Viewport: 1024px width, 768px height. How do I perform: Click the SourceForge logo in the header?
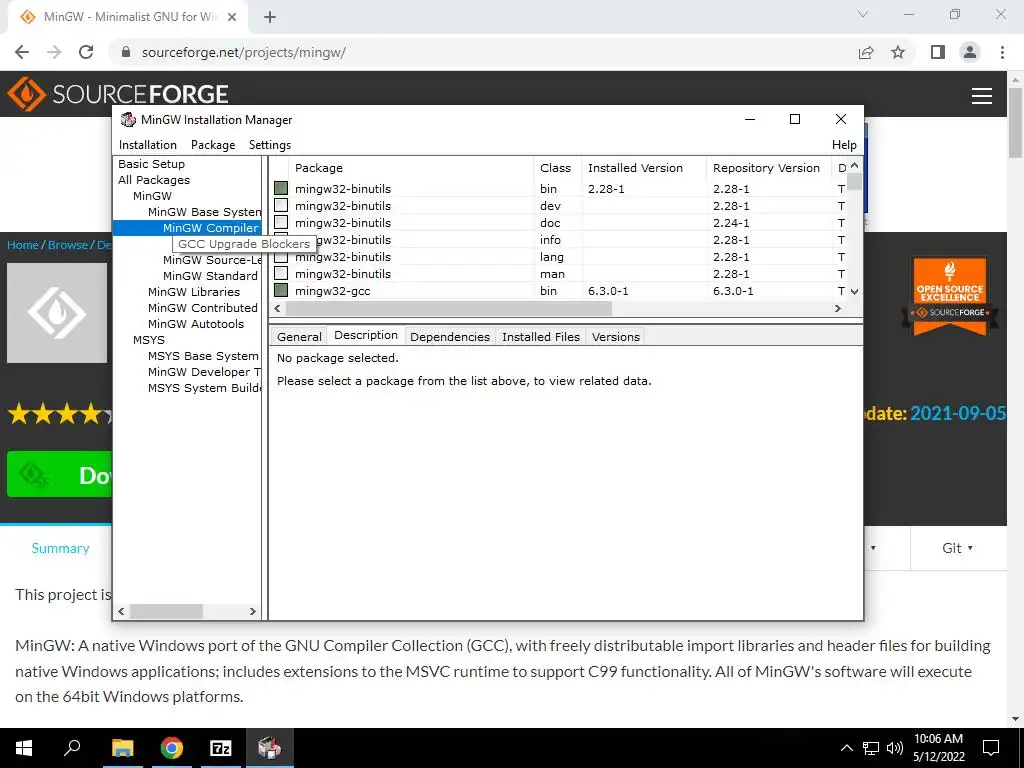pyautogui.click(x=118, y=93)
